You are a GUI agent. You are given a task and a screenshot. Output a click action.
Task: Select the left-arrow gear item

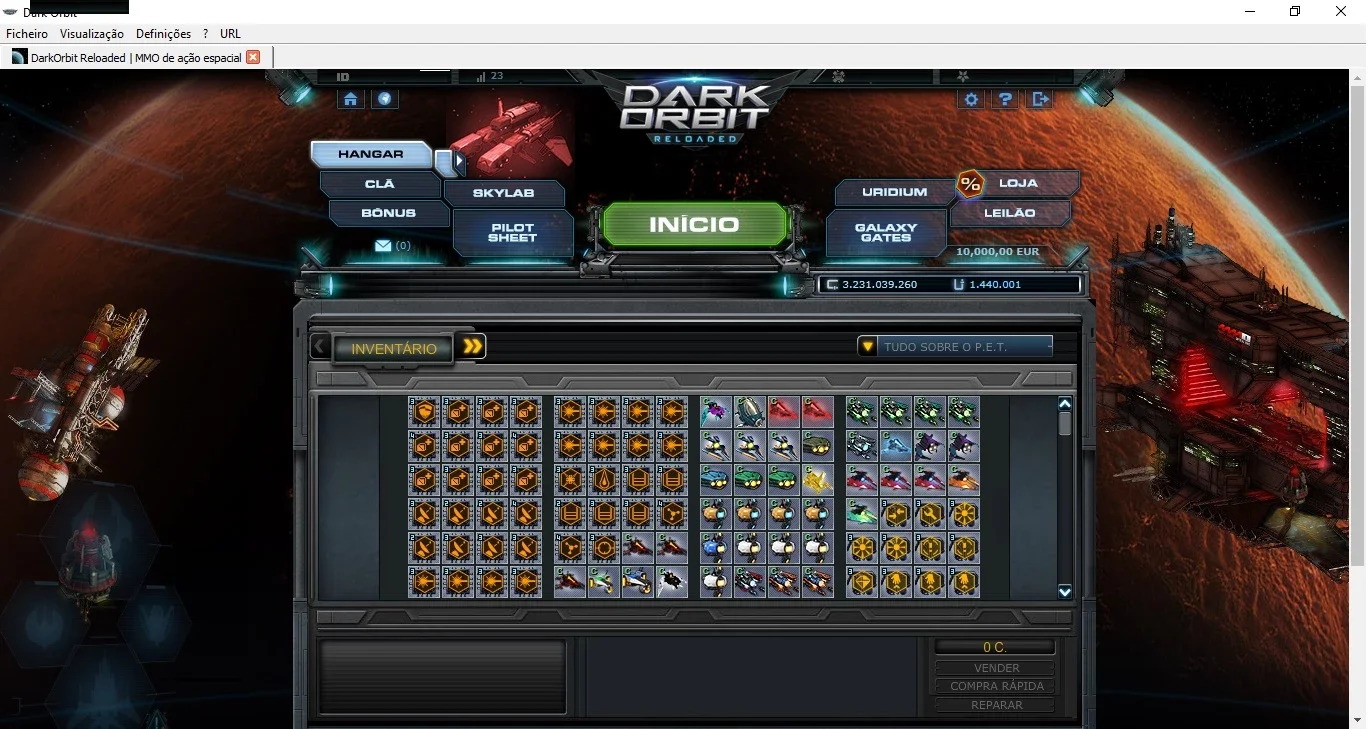click(896, 514)
